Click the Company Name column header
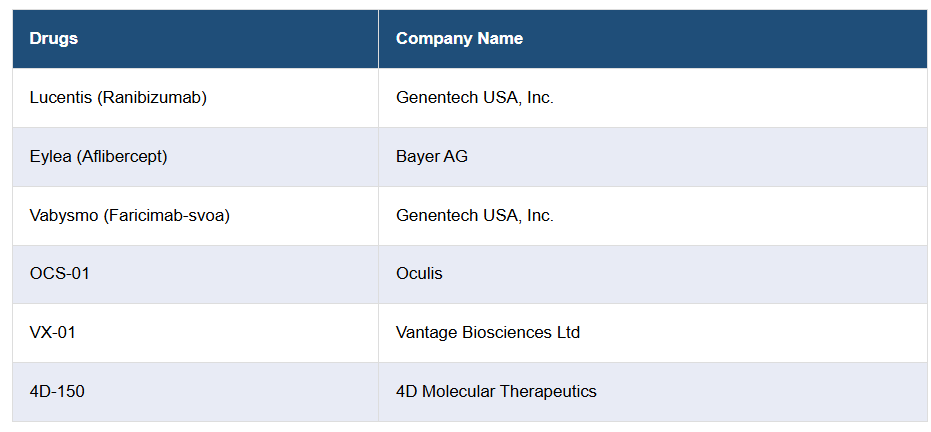 (x=459, y=39)
